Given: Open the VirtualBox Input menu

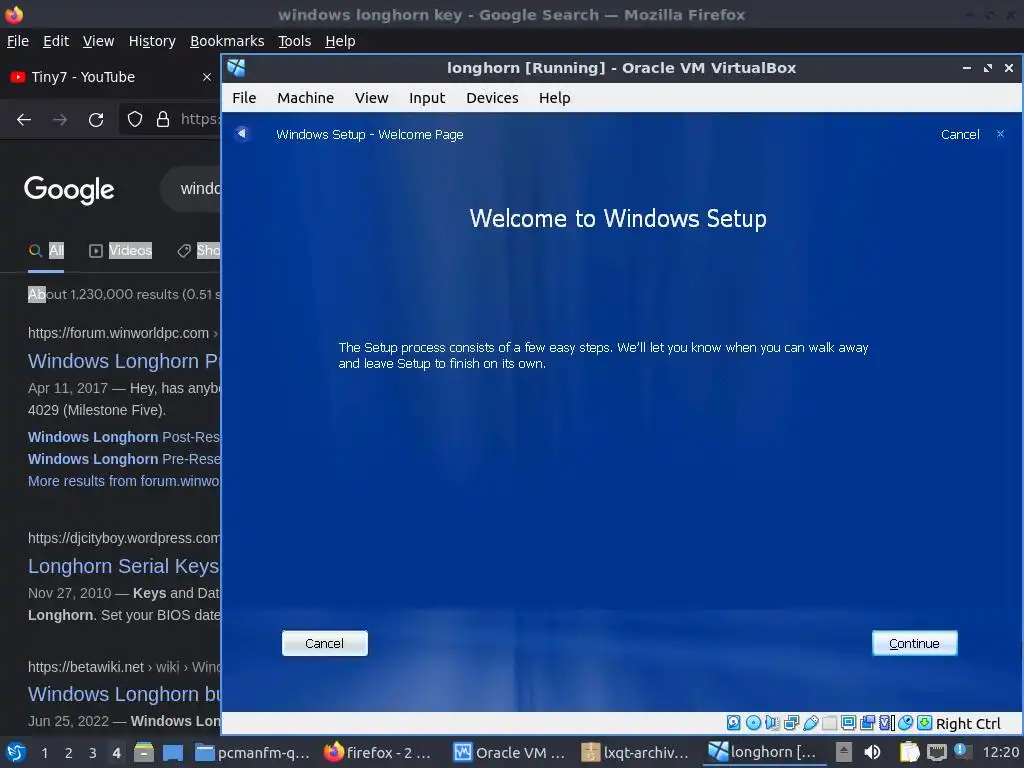Looking at the screenshot, I should [427, 98].
